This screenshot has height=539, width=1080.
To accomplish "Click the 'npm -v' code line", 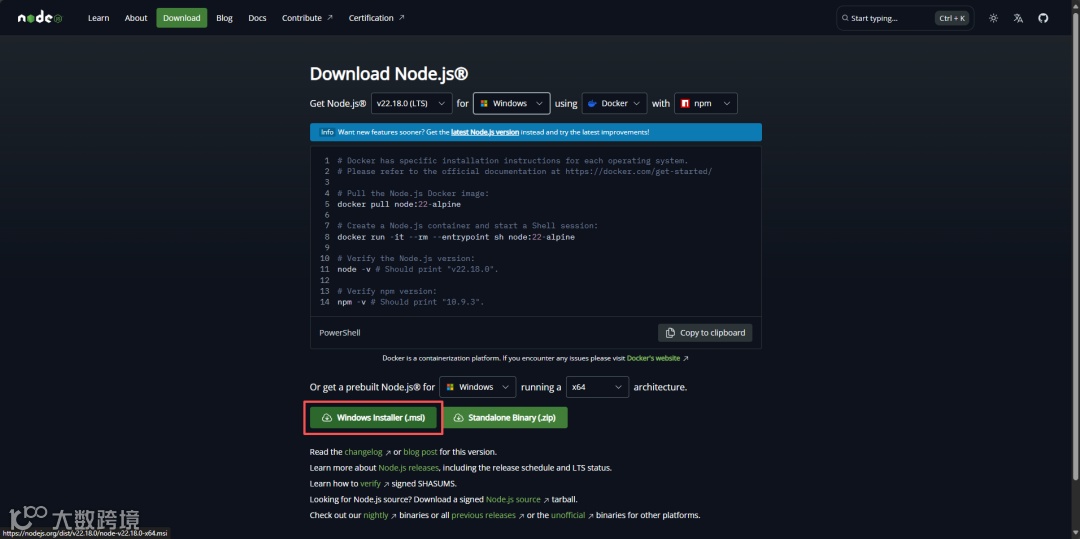I will point(411,302).
